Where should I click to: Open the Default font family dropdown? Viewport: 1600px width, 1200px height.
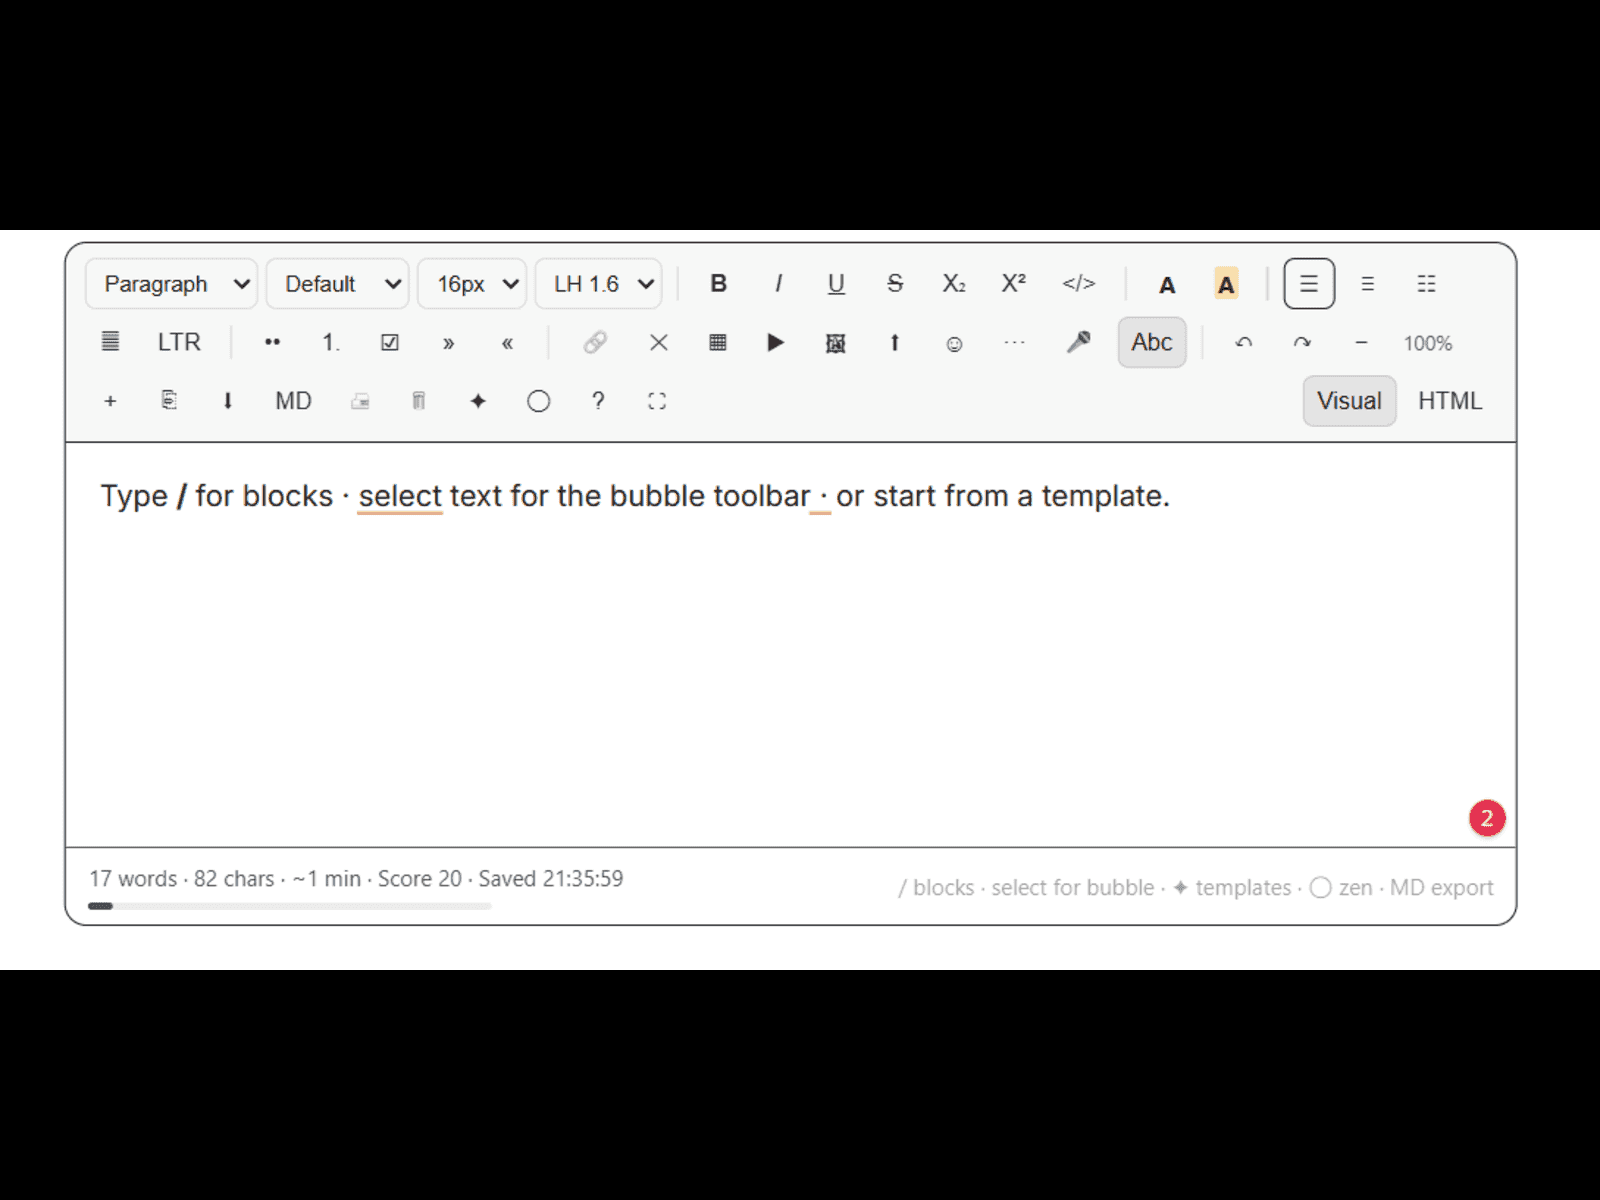[x=337, y=284]
